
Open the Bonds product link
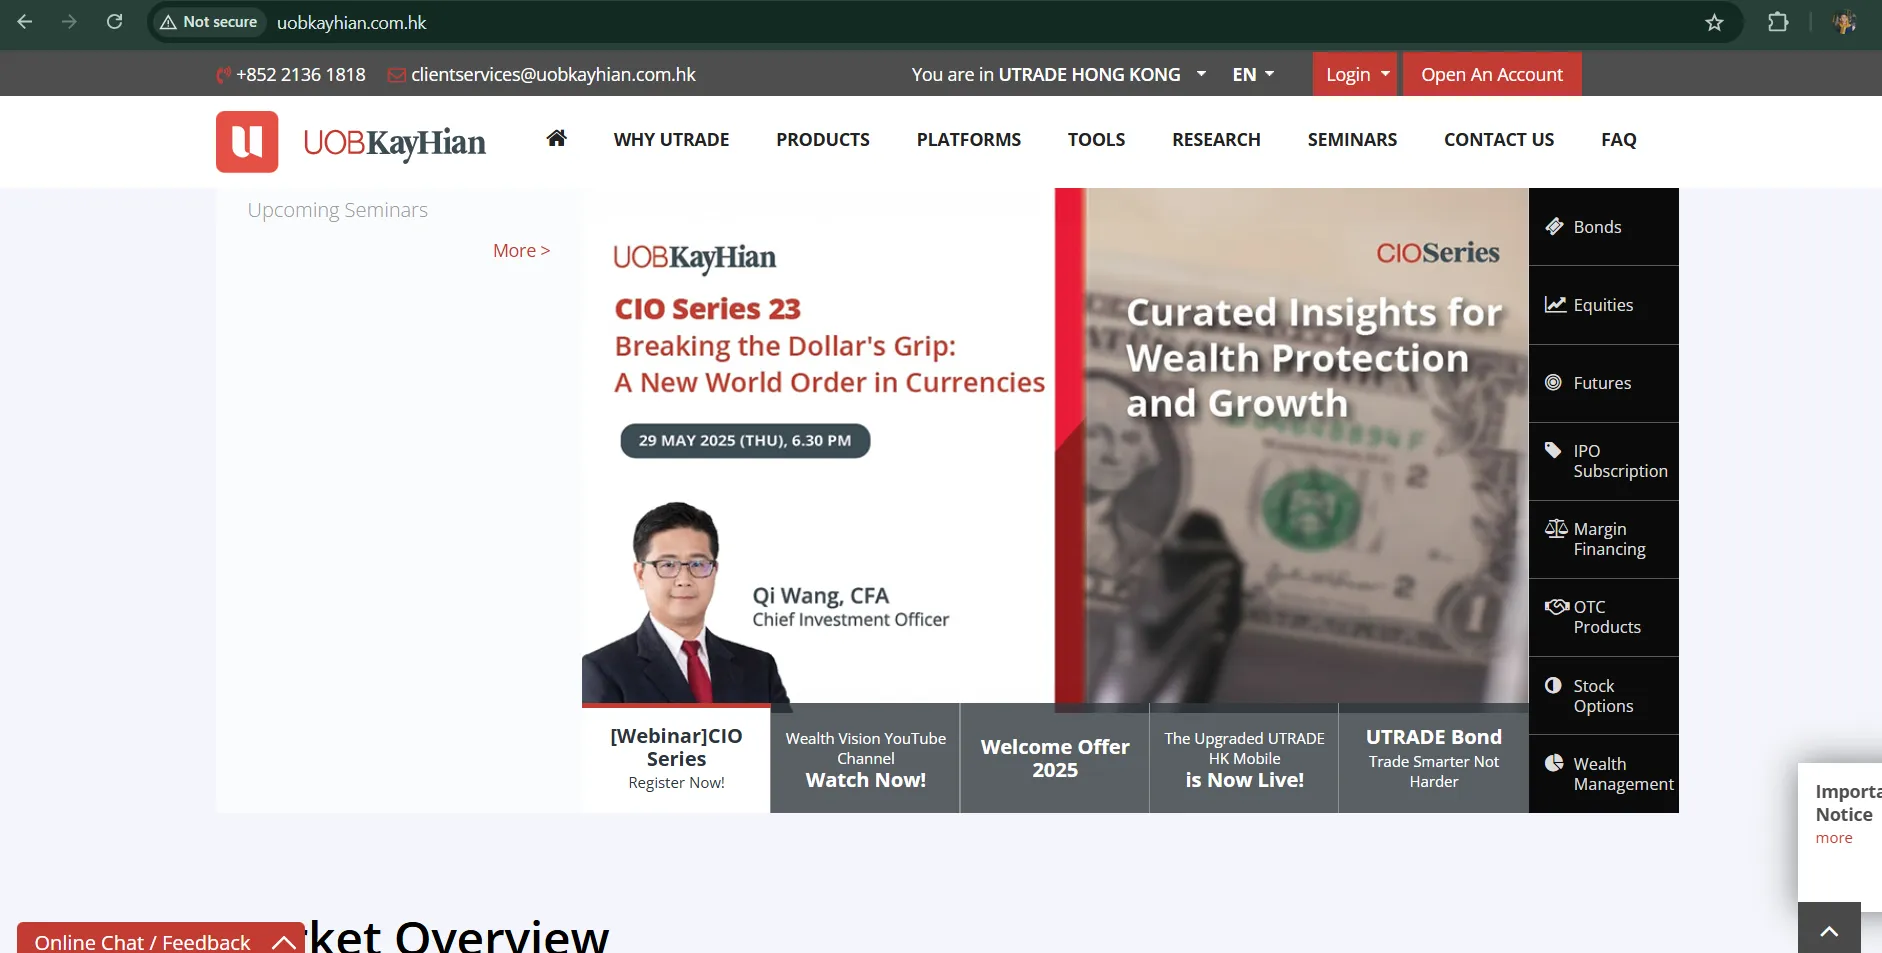[1604, 227]
